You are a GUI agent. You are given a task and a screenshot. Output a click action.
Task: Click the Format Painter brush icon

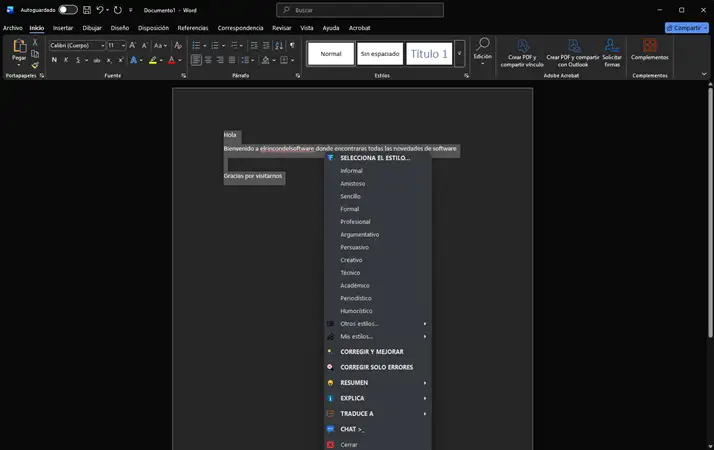[x=35, y=66]
